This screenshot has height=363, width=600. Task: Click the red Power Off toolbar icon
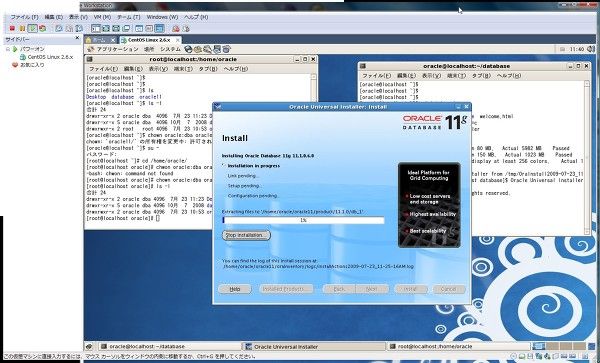(12, 28)
